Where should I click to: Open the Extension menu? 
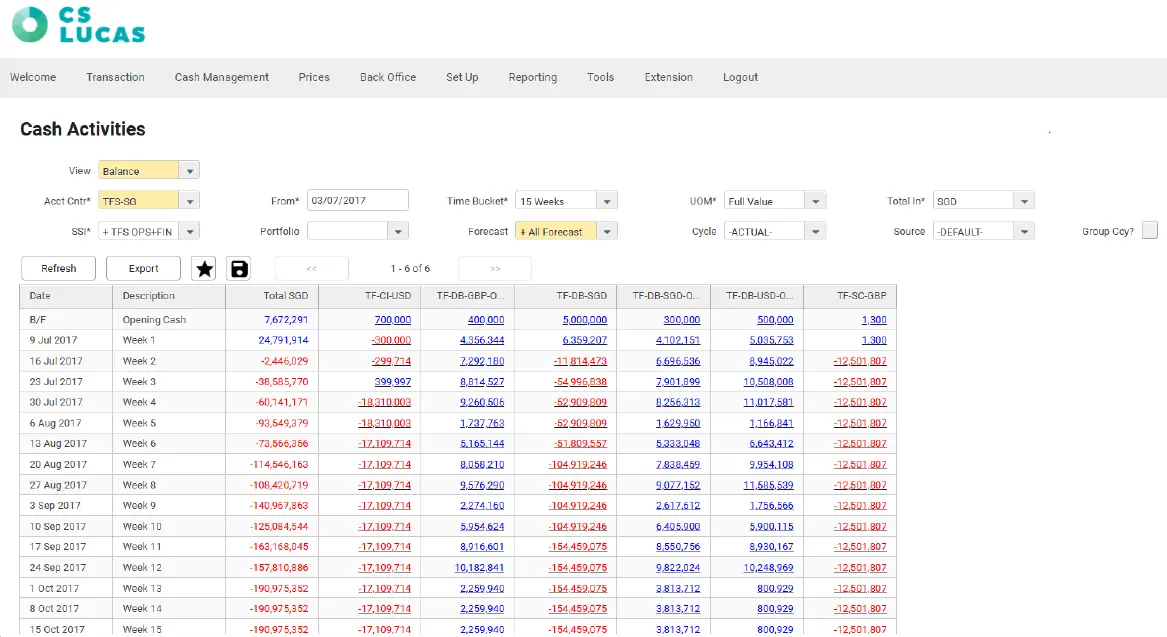coord(668,77)
